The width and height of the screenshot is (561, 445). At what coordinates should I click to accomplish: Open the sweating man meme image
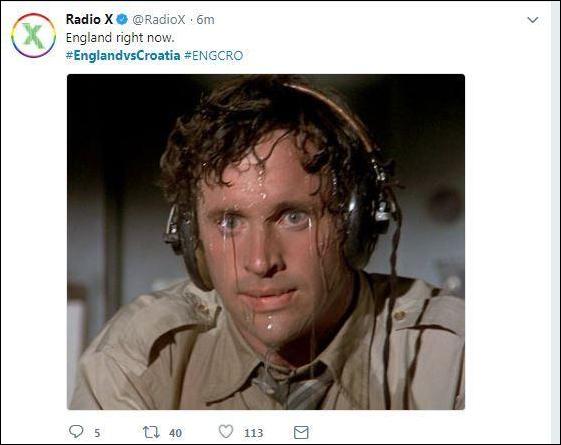pyautogui.click(x=266, y=242)
